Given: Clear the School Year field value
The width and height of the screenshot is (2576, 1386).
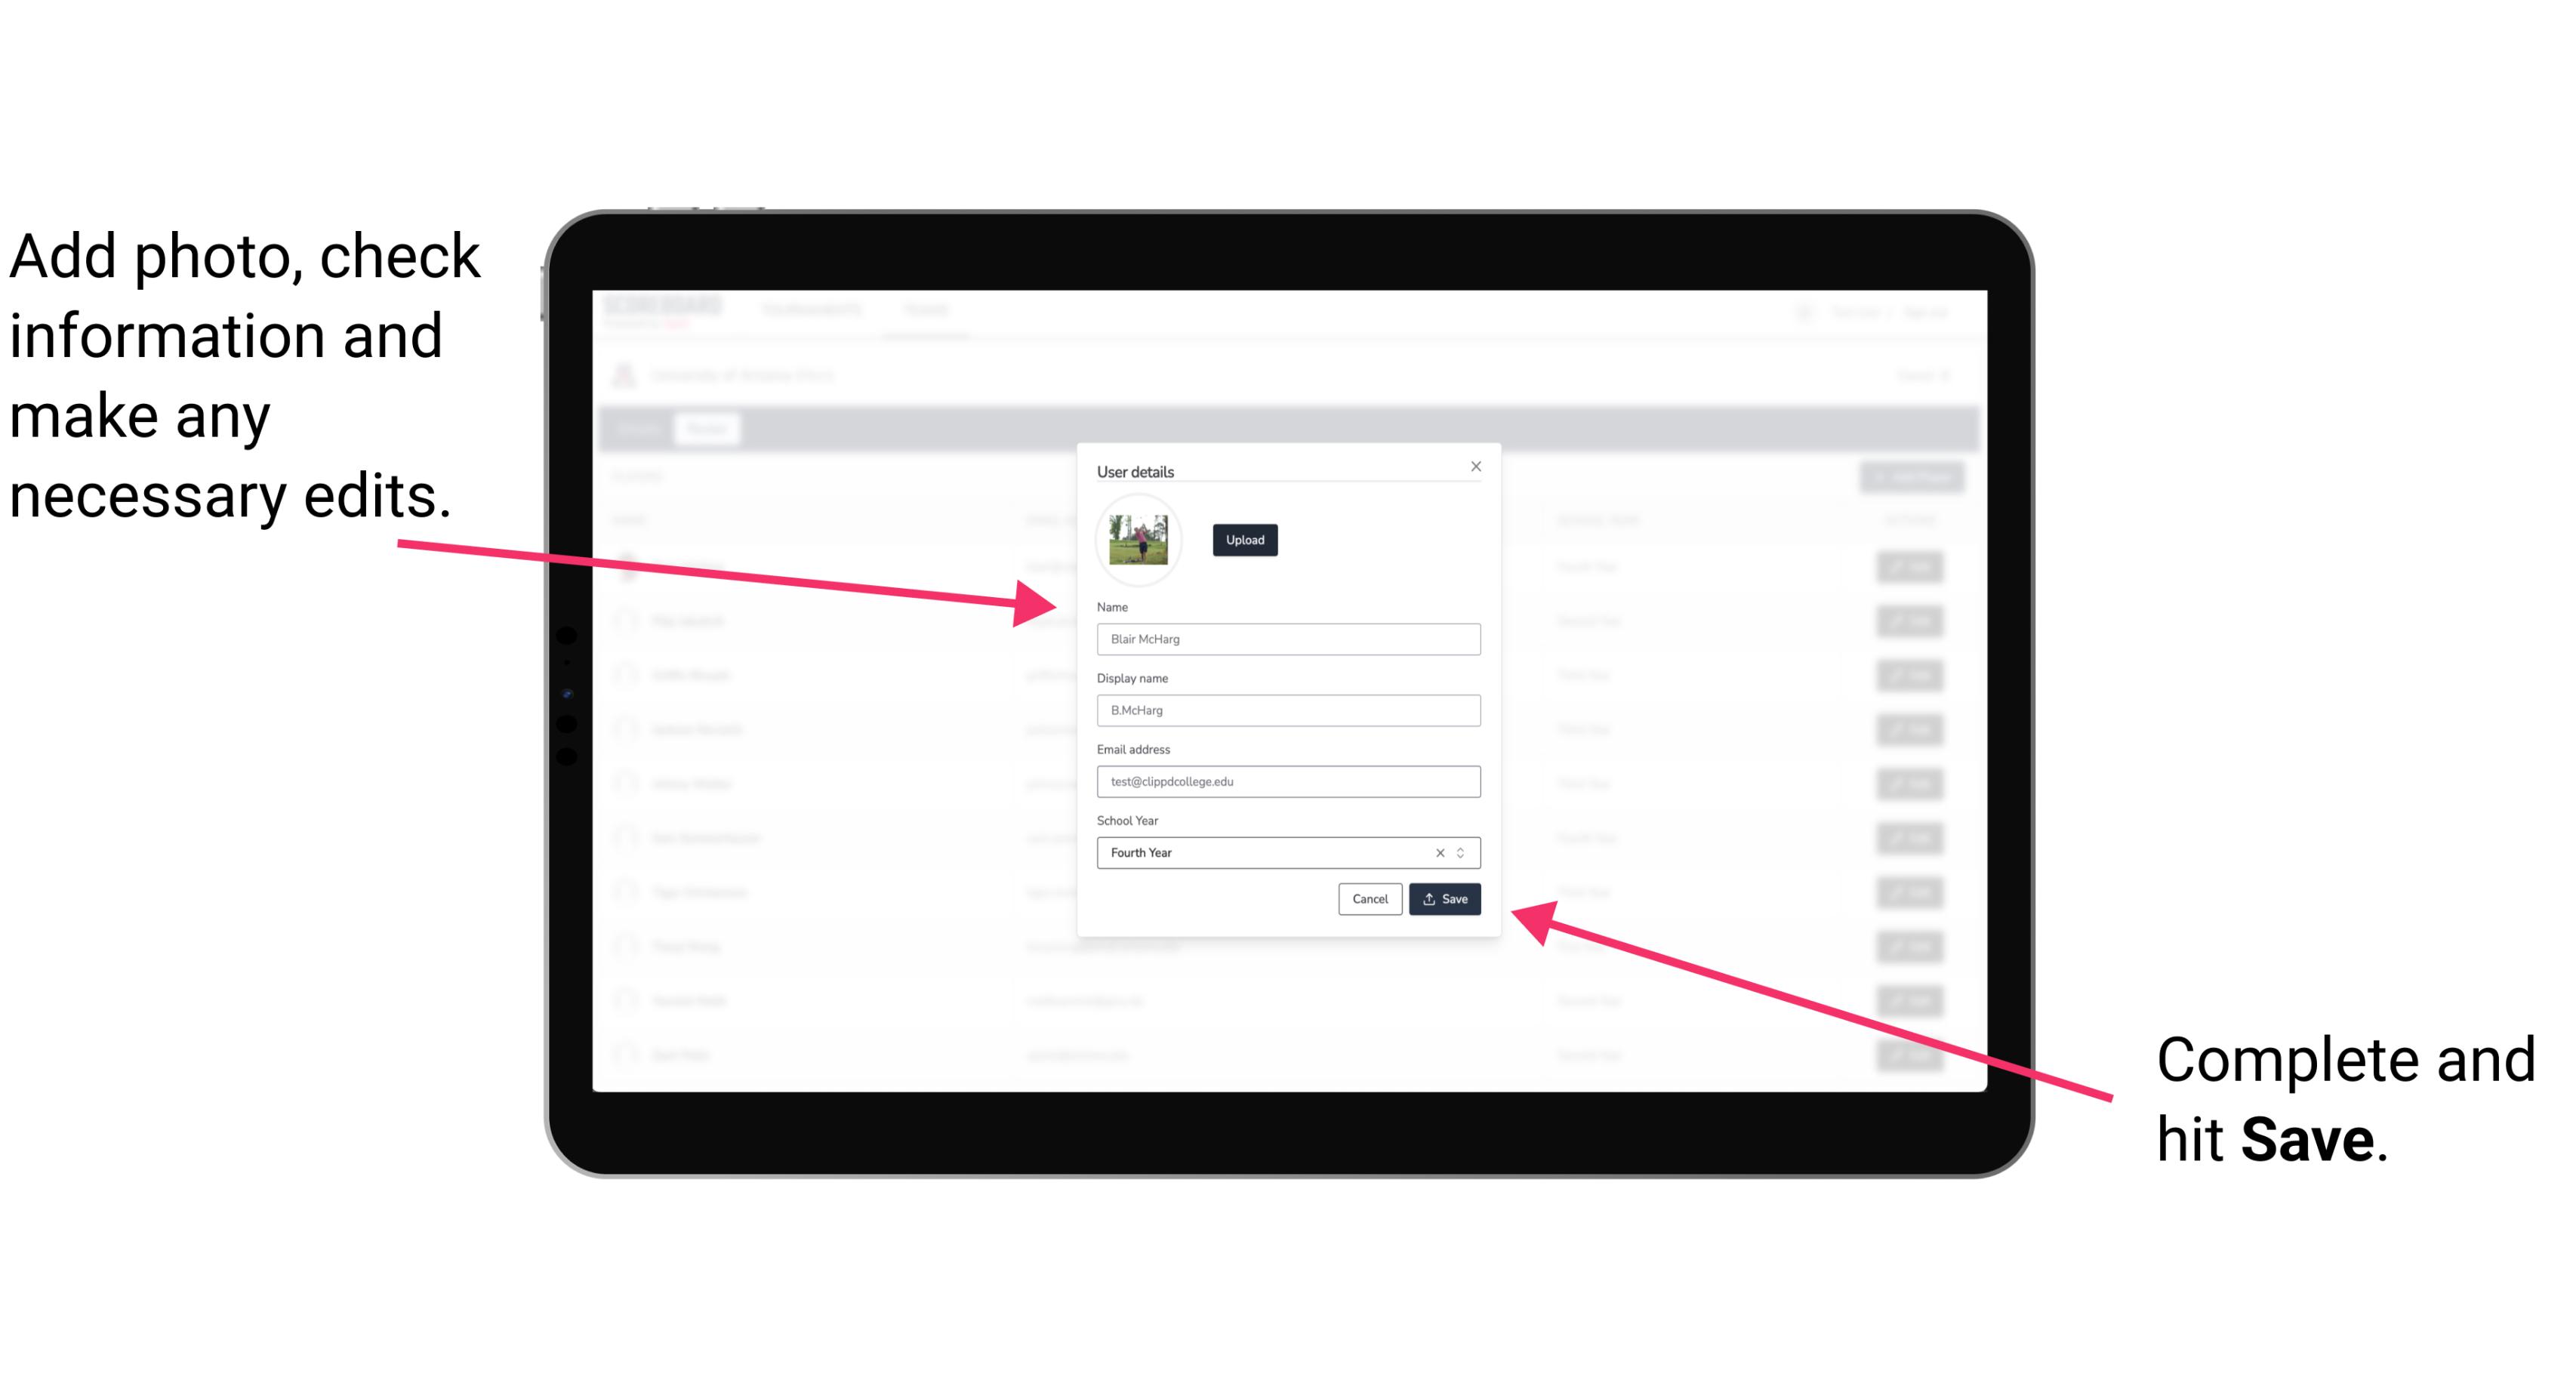Looking at the screenshot, I should [1437, 852].
